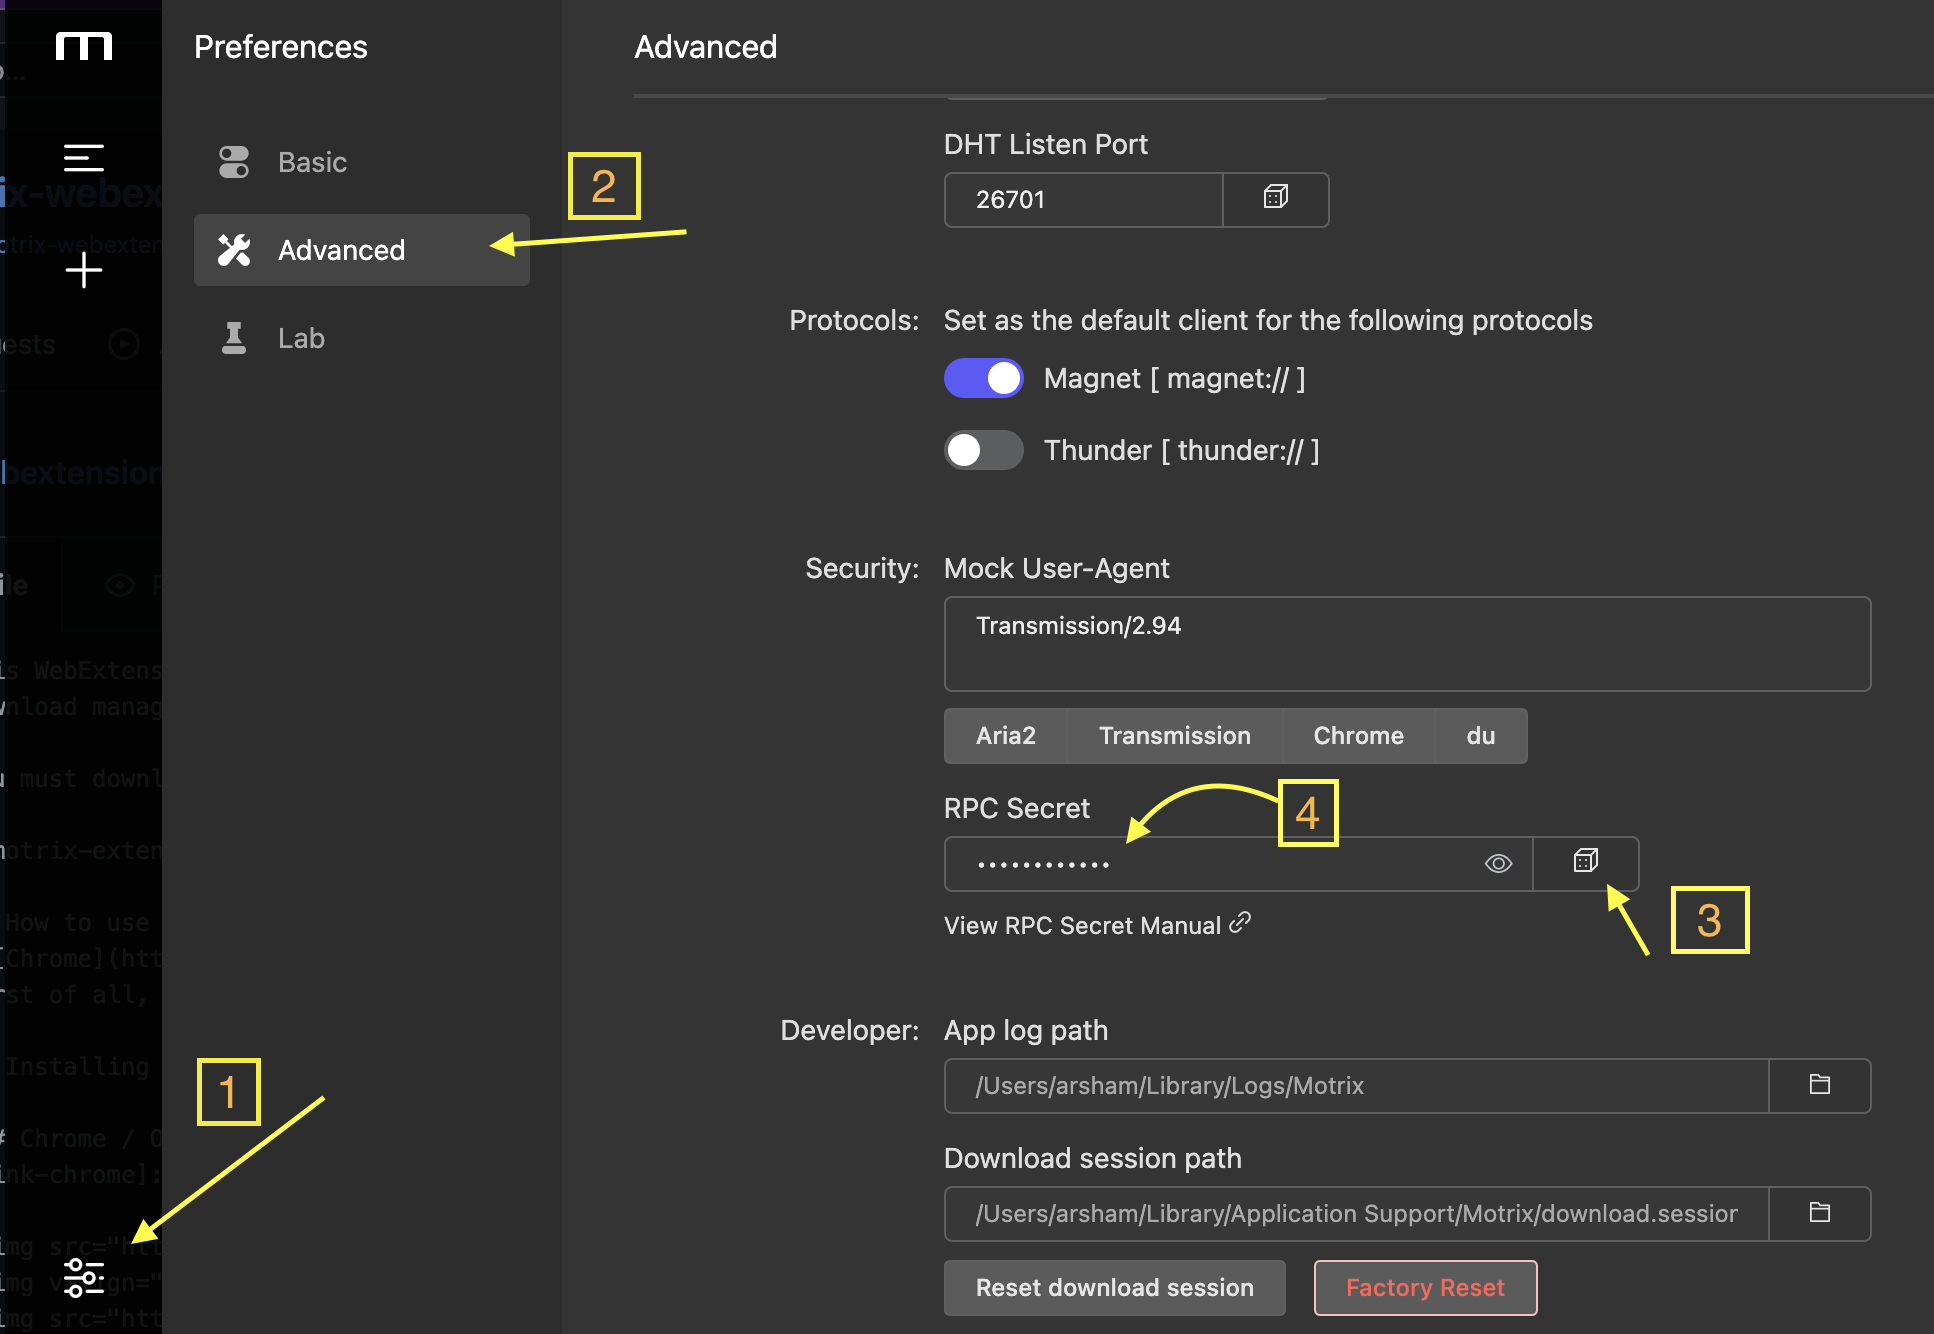Choose Aria2 user-agent preset
Image resolution: width=1934 pixels, height=1334 pixels.
click(1005, 736)
